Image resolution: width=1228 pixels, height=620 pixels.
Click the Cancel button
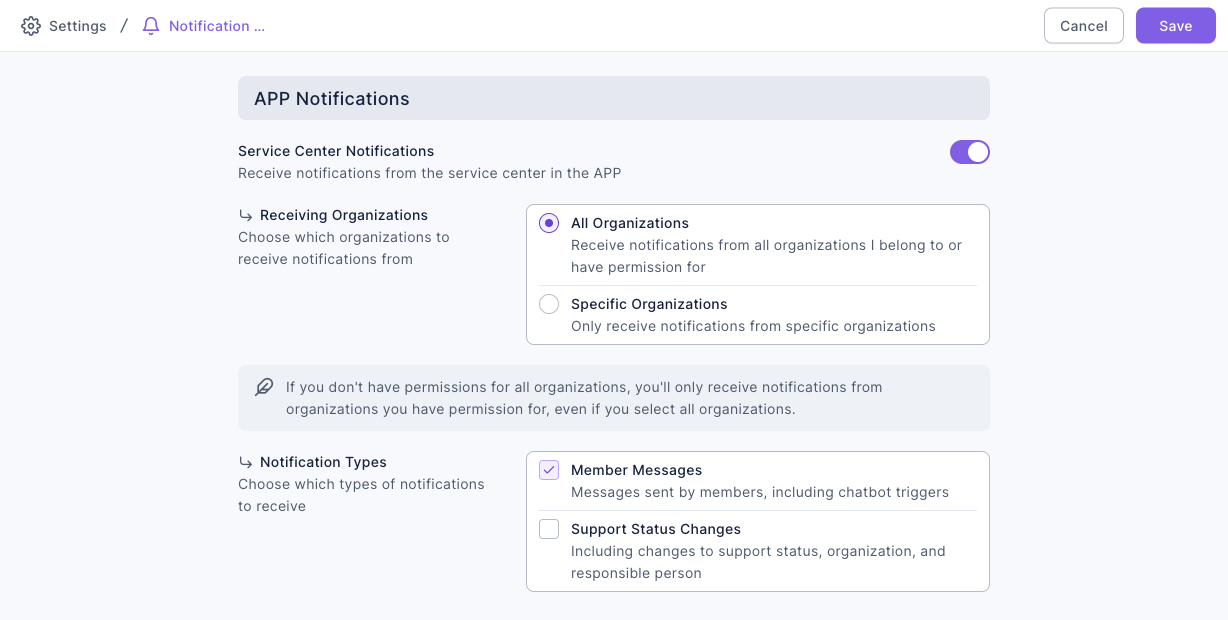pos(1084,26)
